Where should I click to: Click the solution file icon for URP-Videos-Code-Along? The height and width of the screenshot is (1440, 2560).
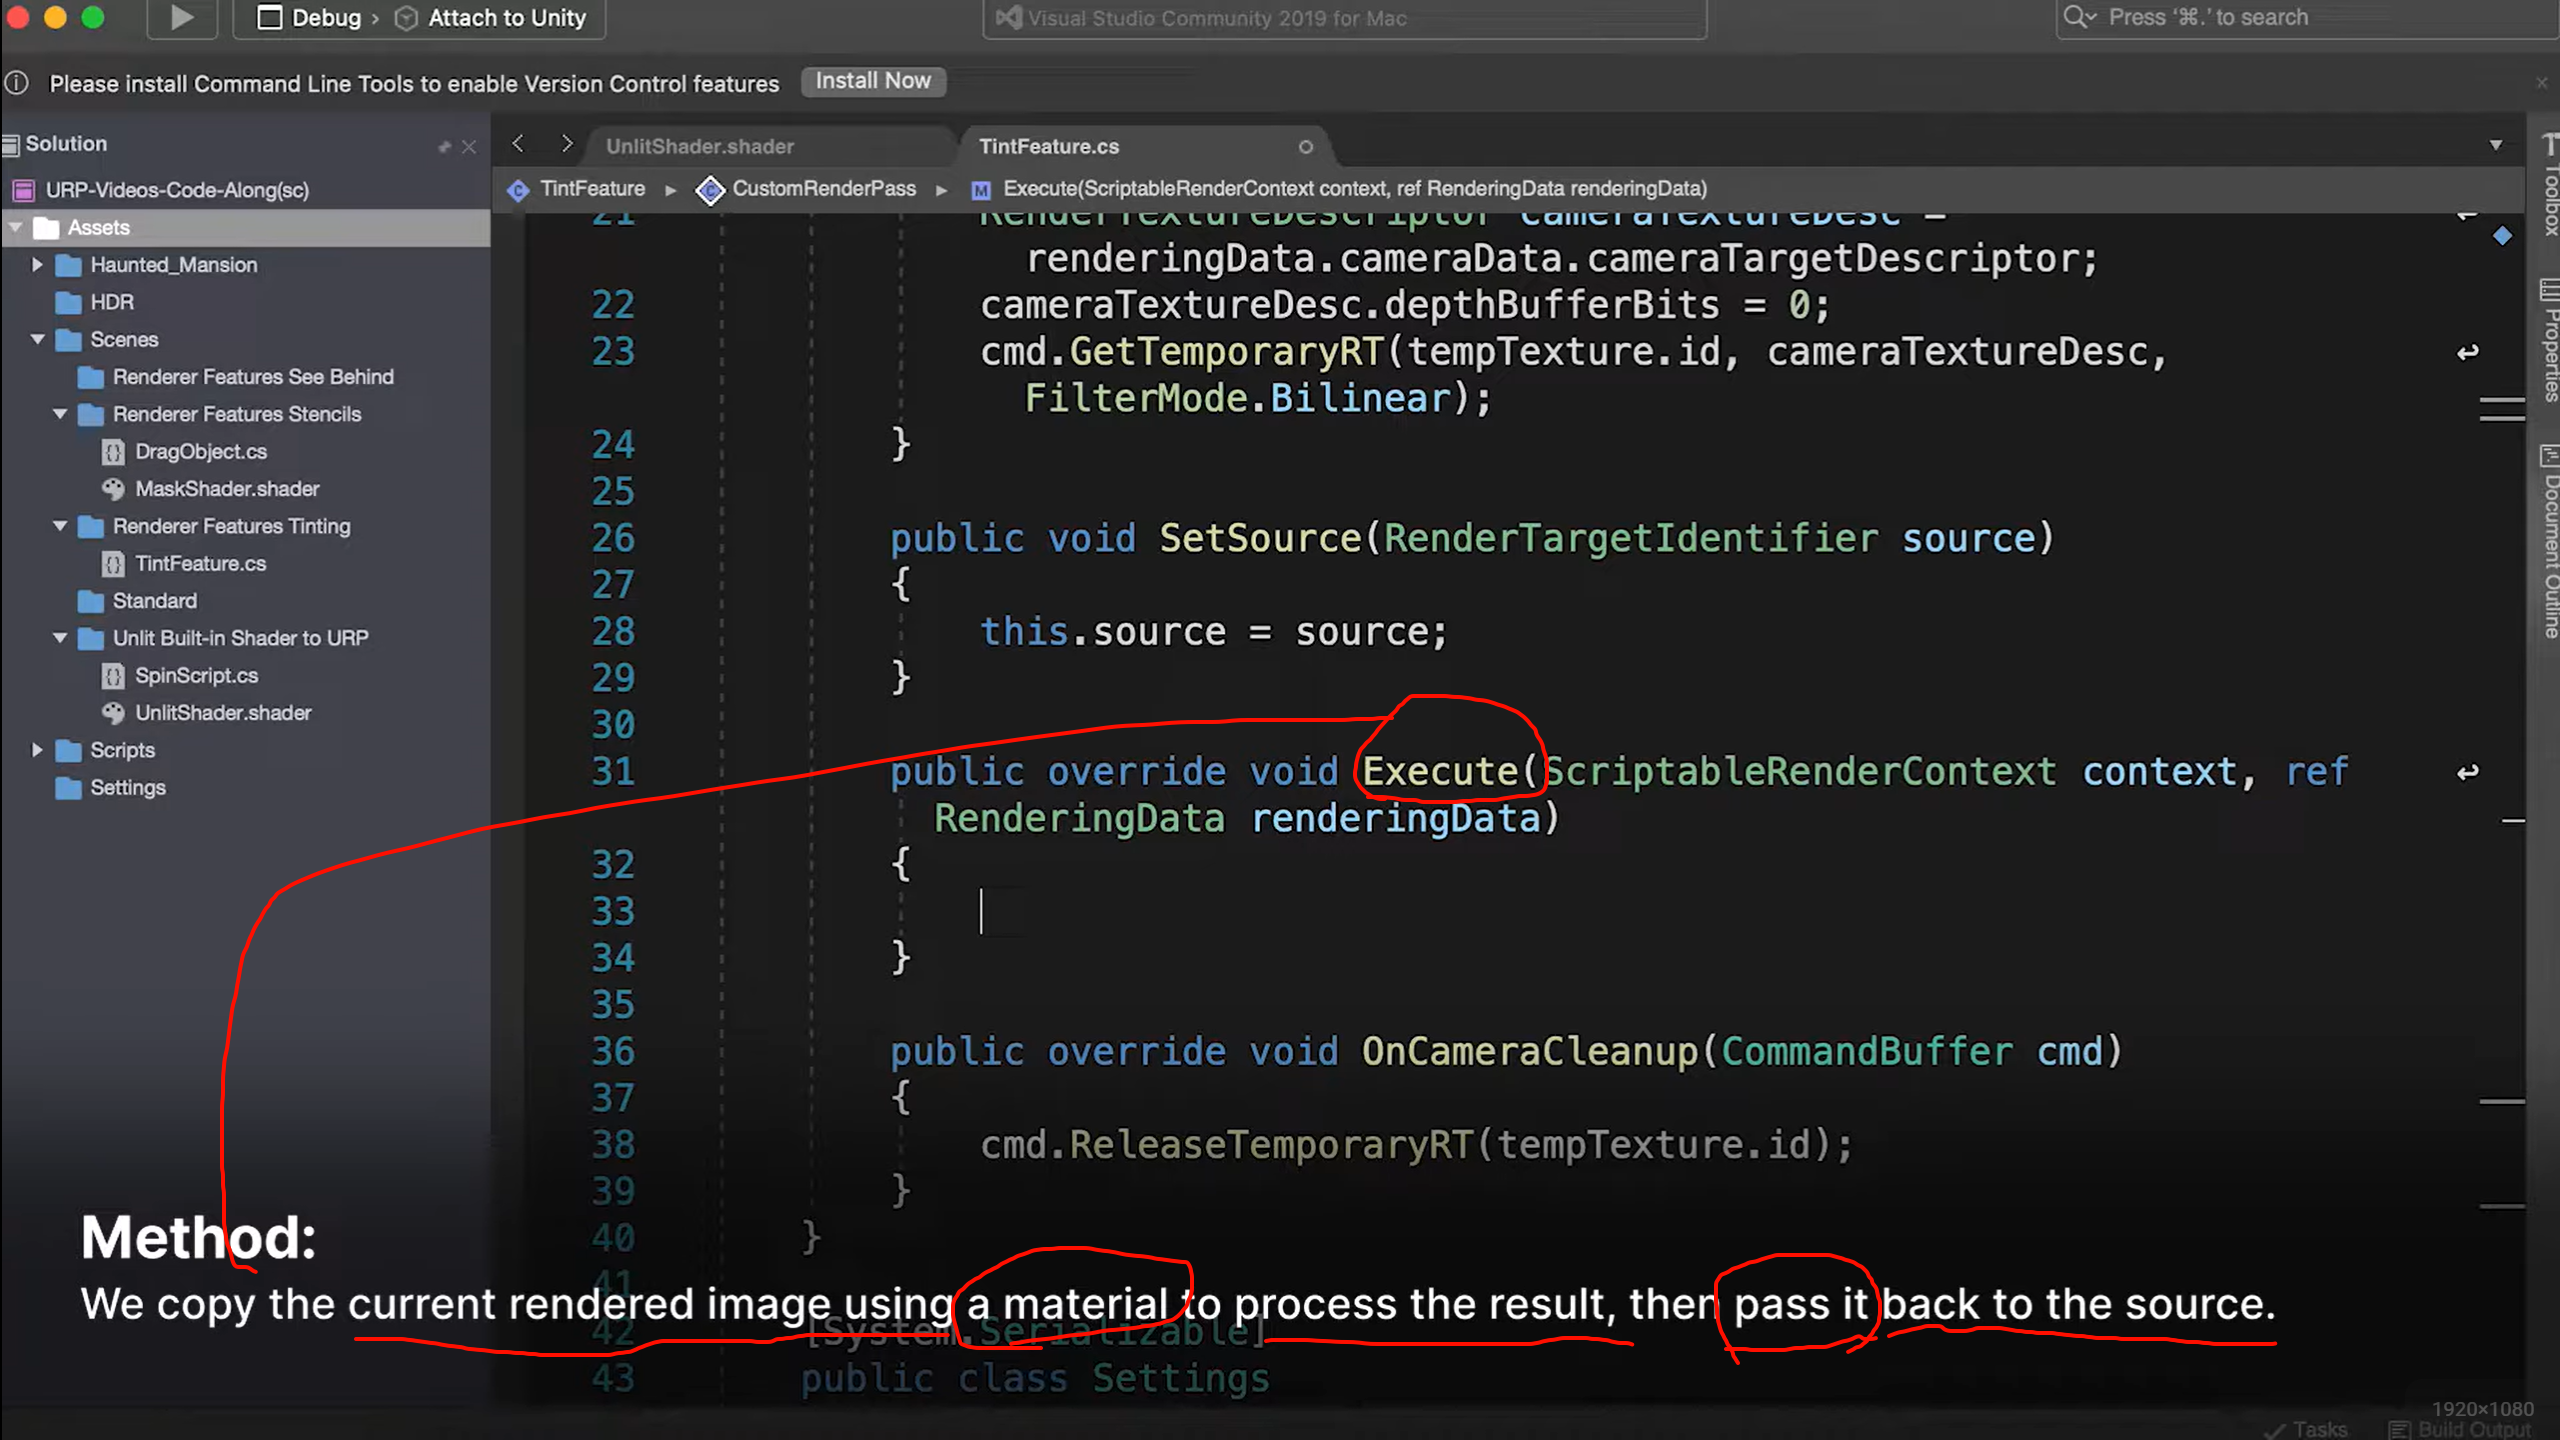pyautogui.click(x=23, y=190)
